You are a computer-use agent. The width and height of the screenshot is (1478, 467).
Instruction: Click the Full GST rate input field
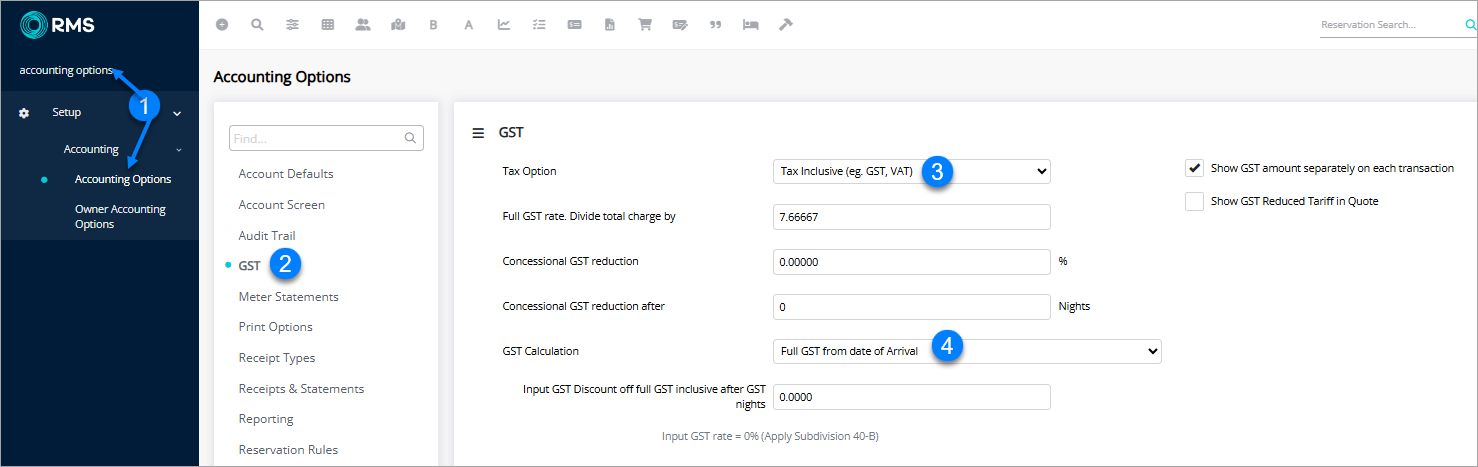(911, 216)
